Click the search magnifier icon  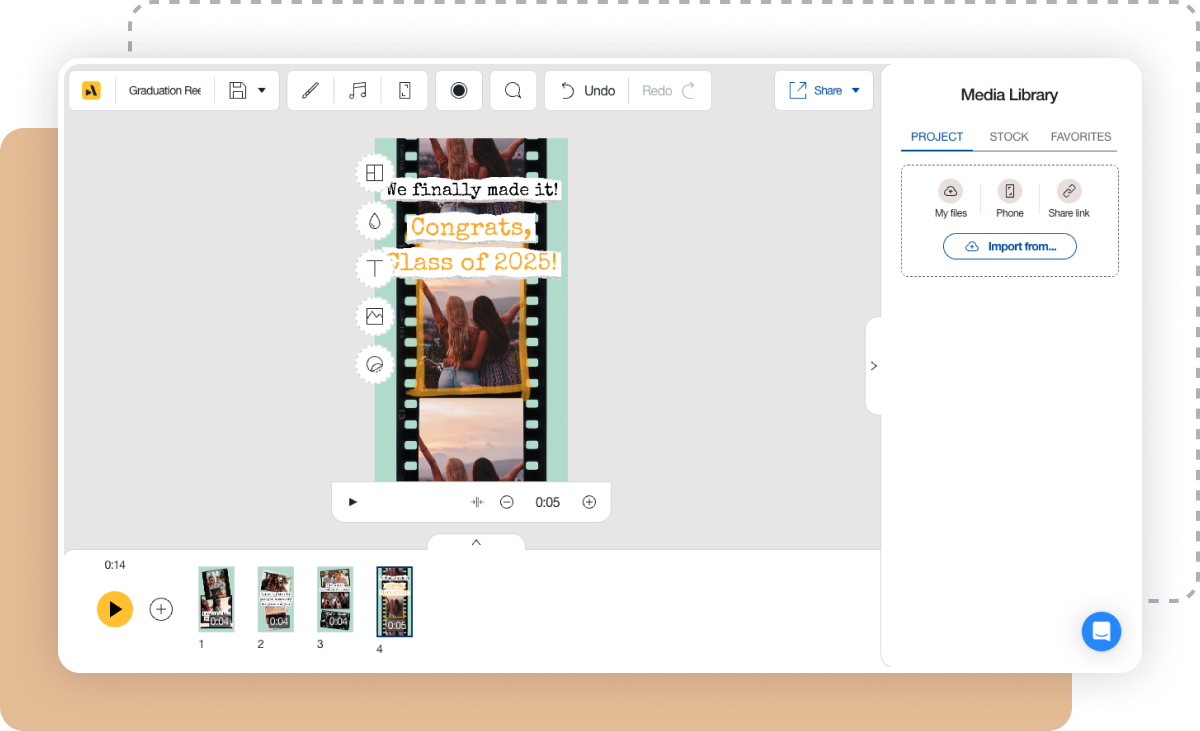click(513, 90)
